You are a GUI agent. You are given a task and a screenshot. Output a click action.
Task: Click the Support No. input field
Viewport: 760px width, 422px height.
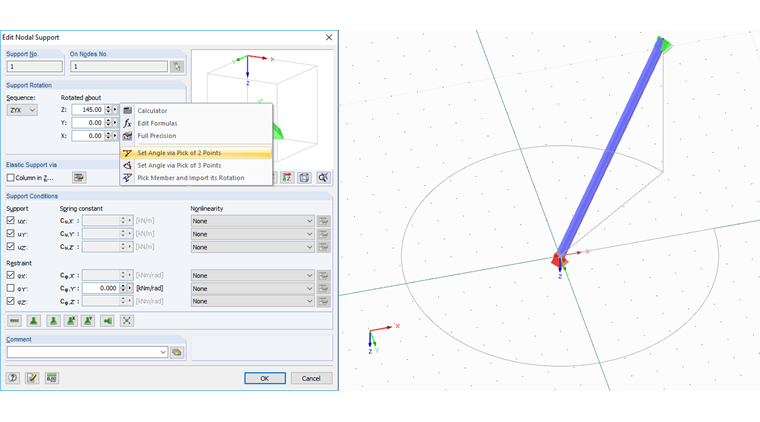35,66
